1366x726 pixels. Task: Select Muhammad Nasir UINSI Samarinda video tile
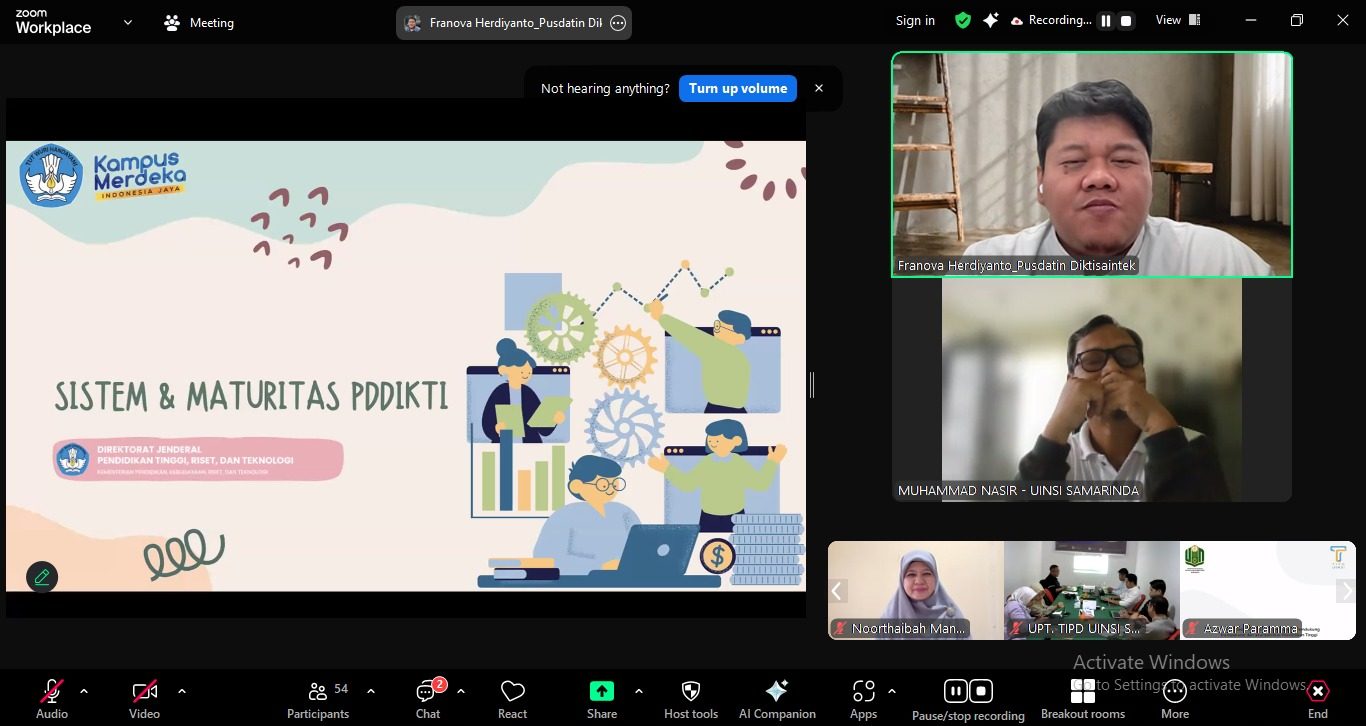click(x=1092, y=390)
